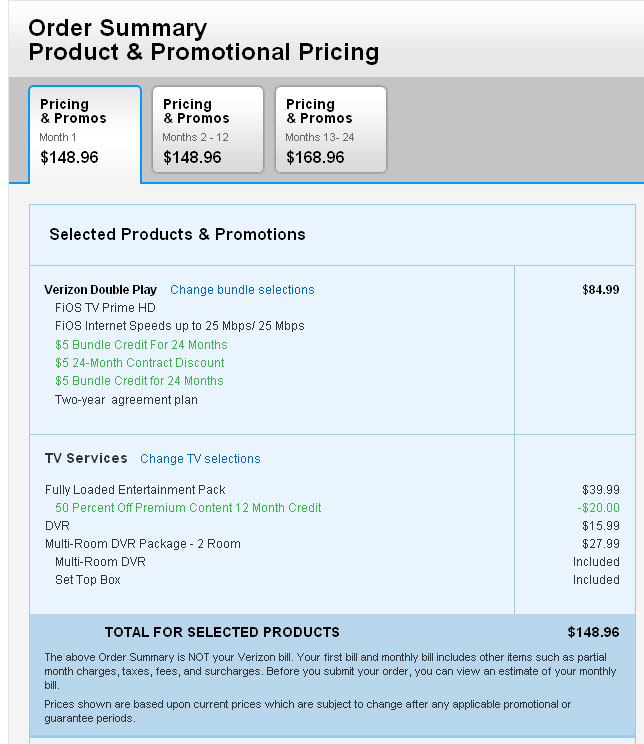Select the Month 1 pricing tab
The image size is (644, 744).
(85, 133)
